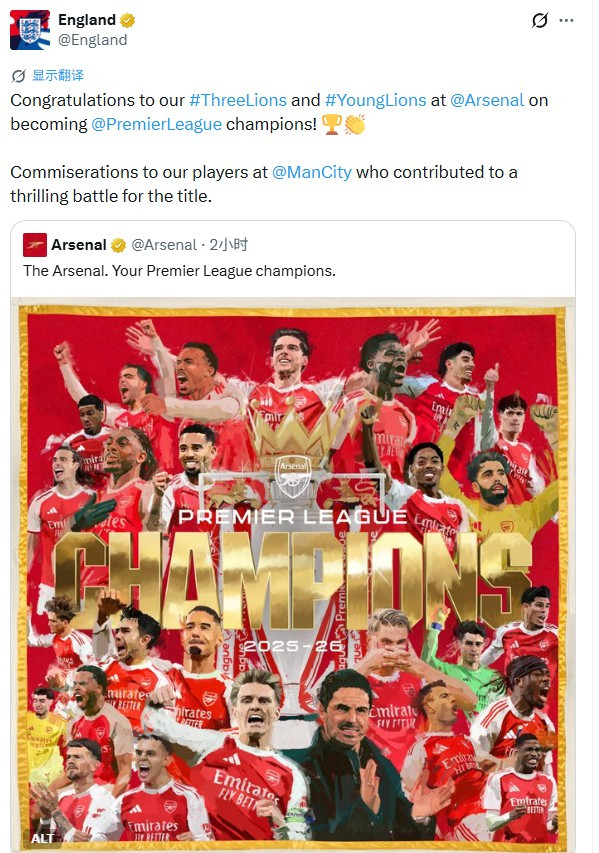The image size is (599, 853).
Task: Visit the @Arsenal mention in tweet text
Action: coord(487,100)
